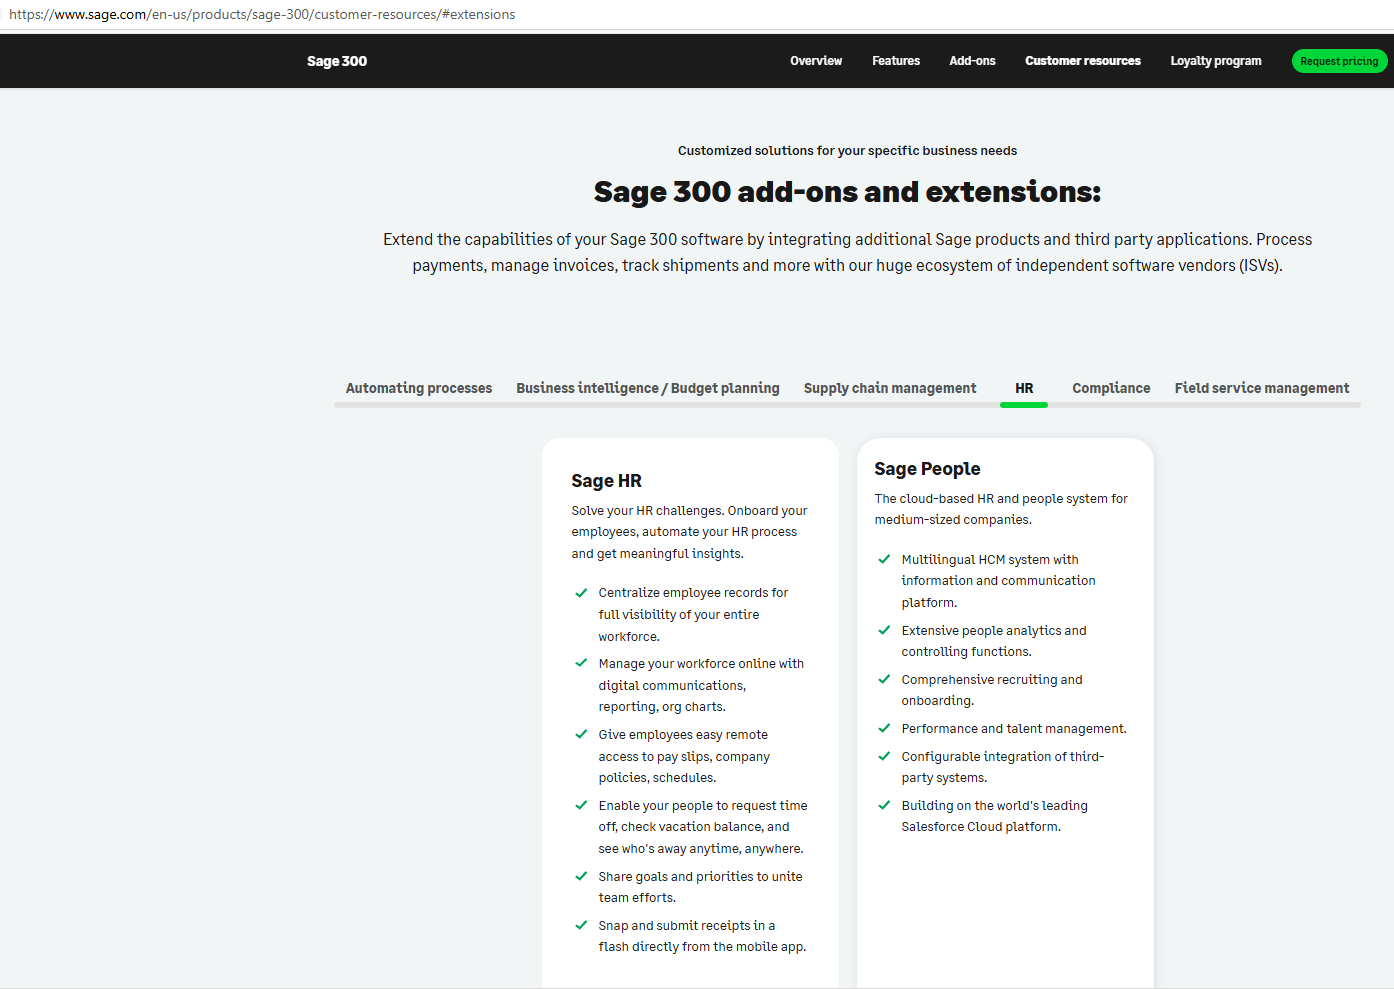Click checkmark beside 'Manage your workforce online'
This screenshot has height=989, width=1394.
pyautogui.click(x=581, y=663)
